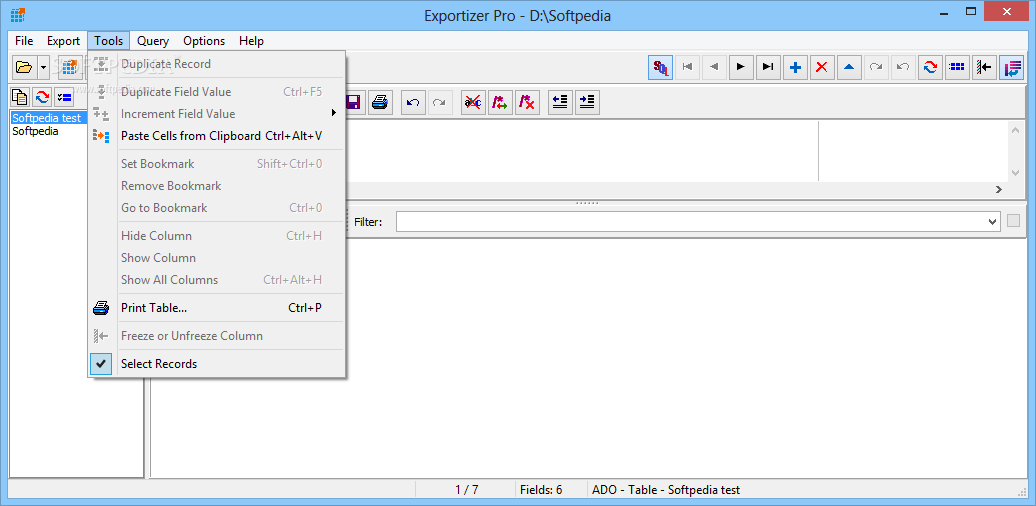Click the blue grid columns icon
The height and width of the screenshot is (506, 1036).
[957, 67]
